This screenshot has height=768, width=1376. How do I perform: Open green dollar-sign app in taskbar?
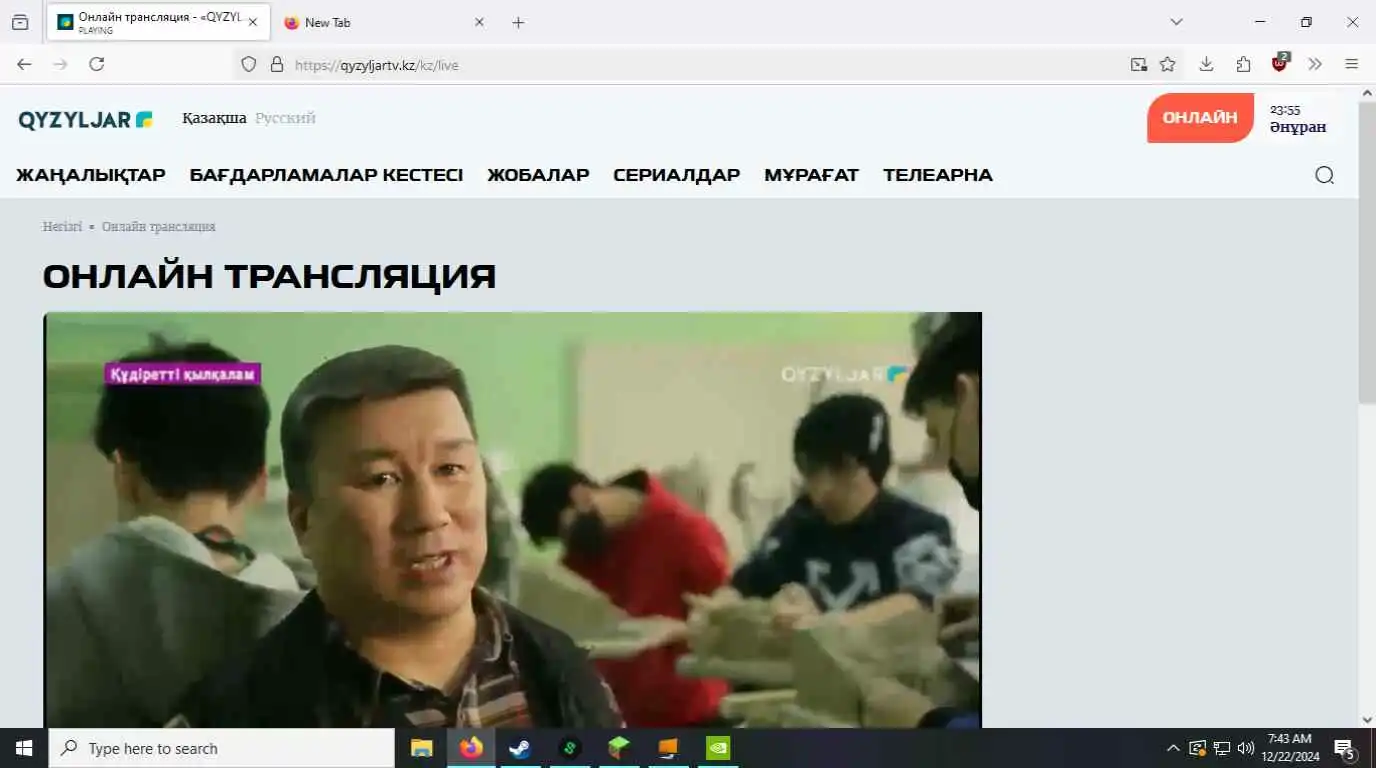tap(570, 748)
